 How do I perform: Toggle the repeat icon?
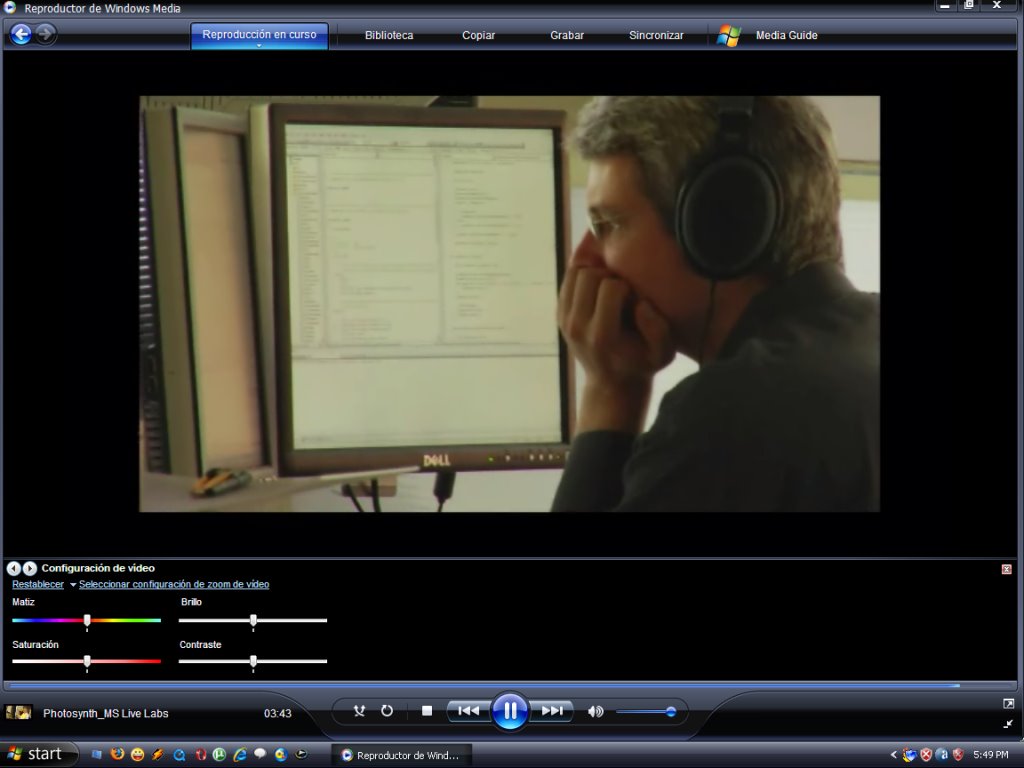point(387,711)
